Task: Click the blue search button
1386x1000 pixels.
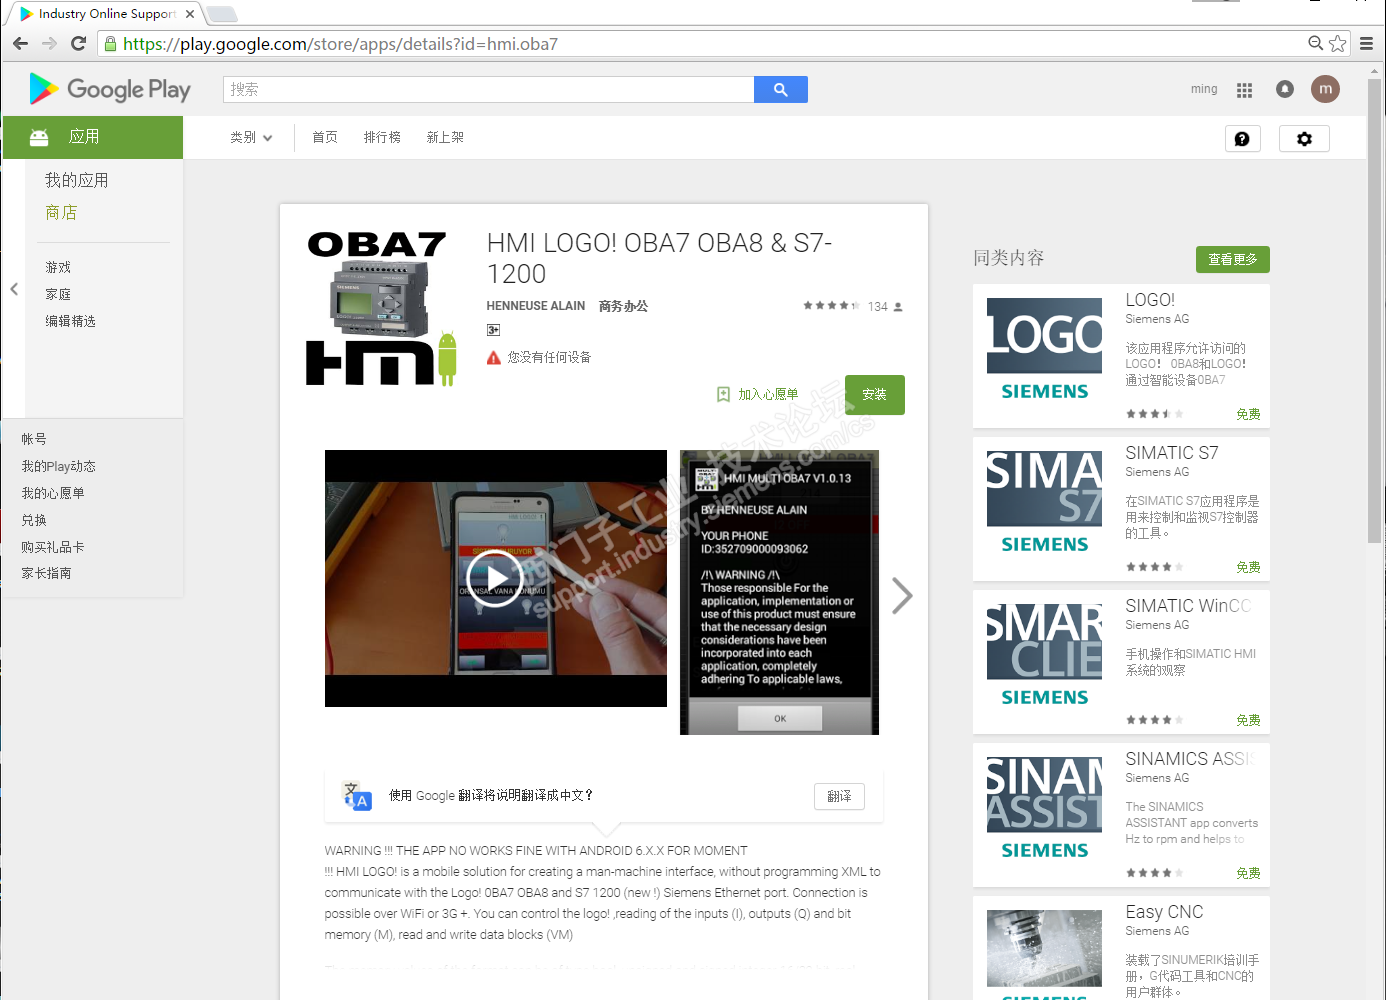Action: coord(781,89)
